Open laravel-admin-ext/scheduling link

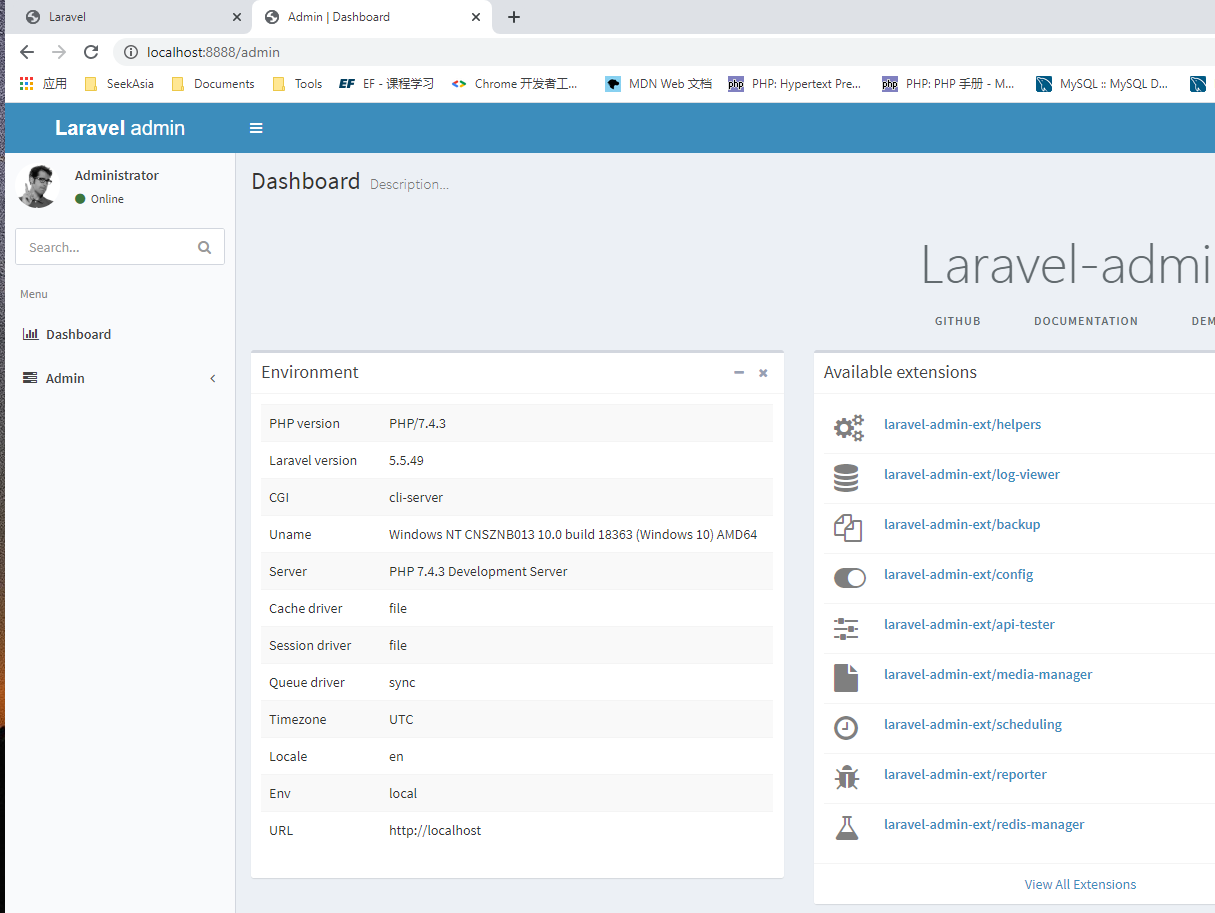pyautogui.click(x=973, y=724)
